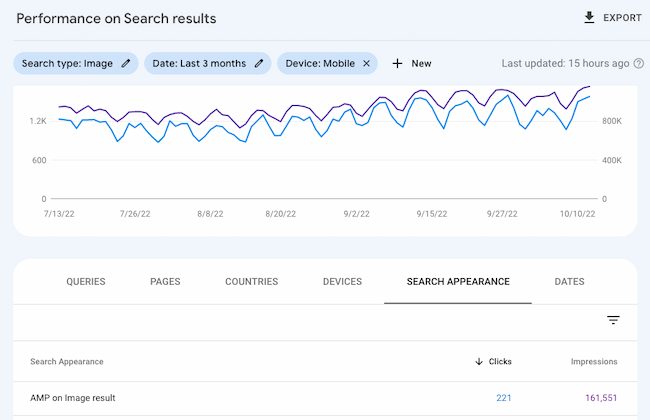The width and height of the screenshot is (650, 420).
Task: Select the Search Appearance tab
Action: 458,282
